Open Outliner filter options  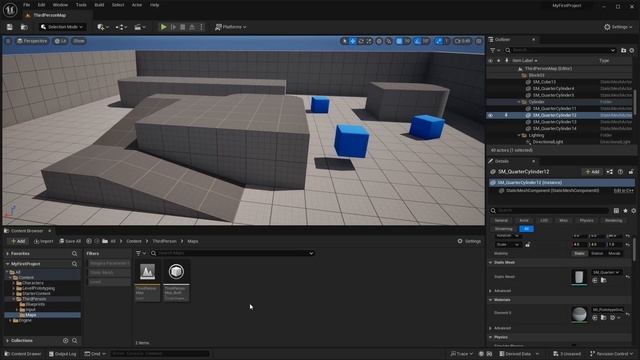point(495,50)
